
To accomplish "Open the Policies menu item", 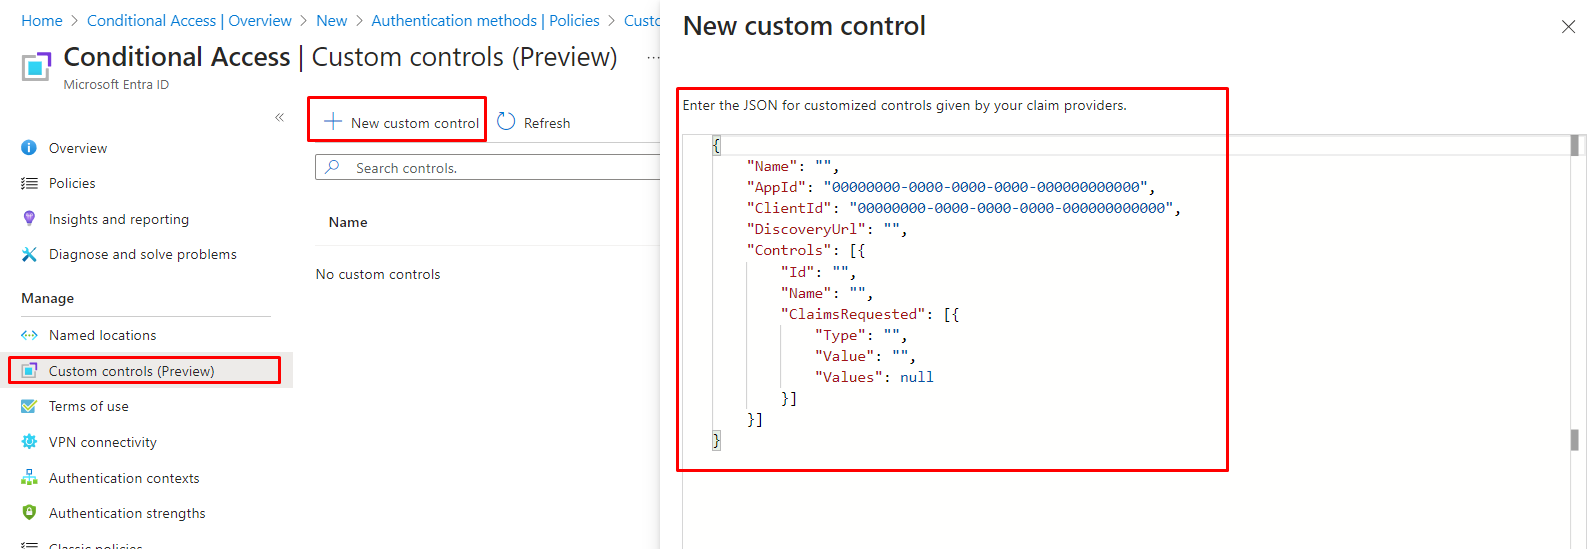I will [x=72, y=184].
